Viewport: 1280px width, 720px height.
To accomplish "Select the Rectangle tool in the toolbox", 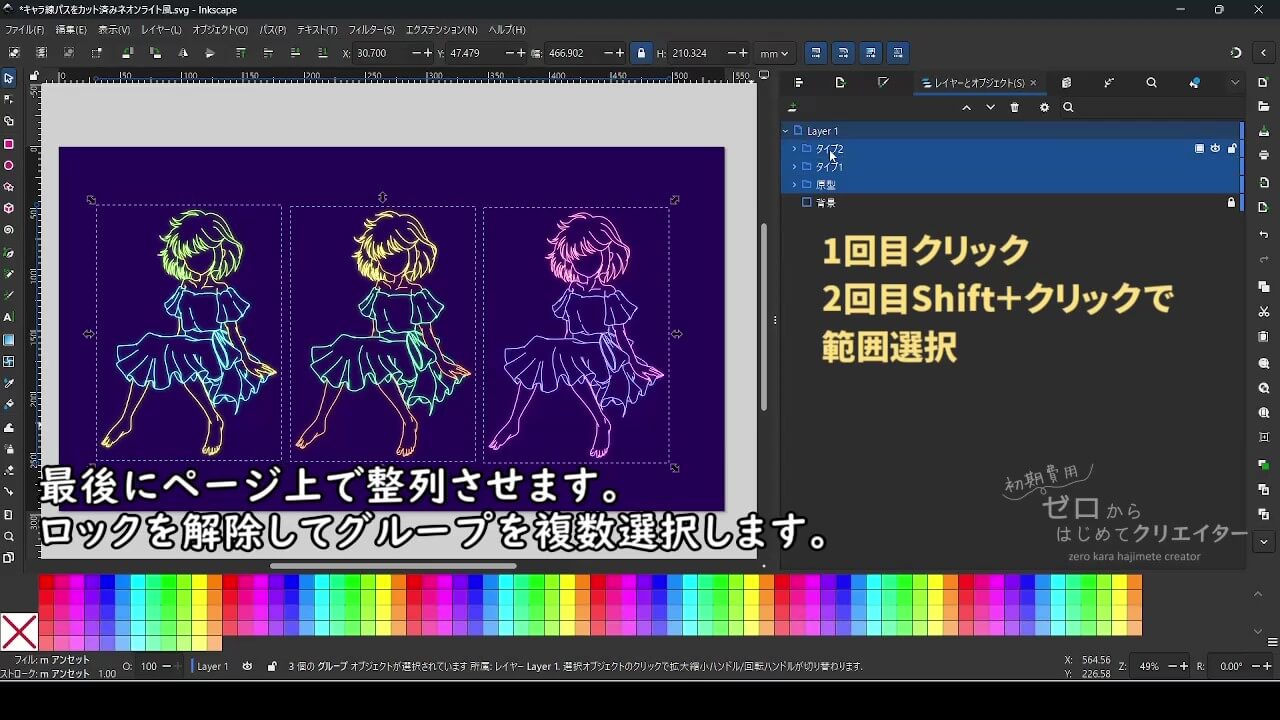I will [x=9, y=144].
